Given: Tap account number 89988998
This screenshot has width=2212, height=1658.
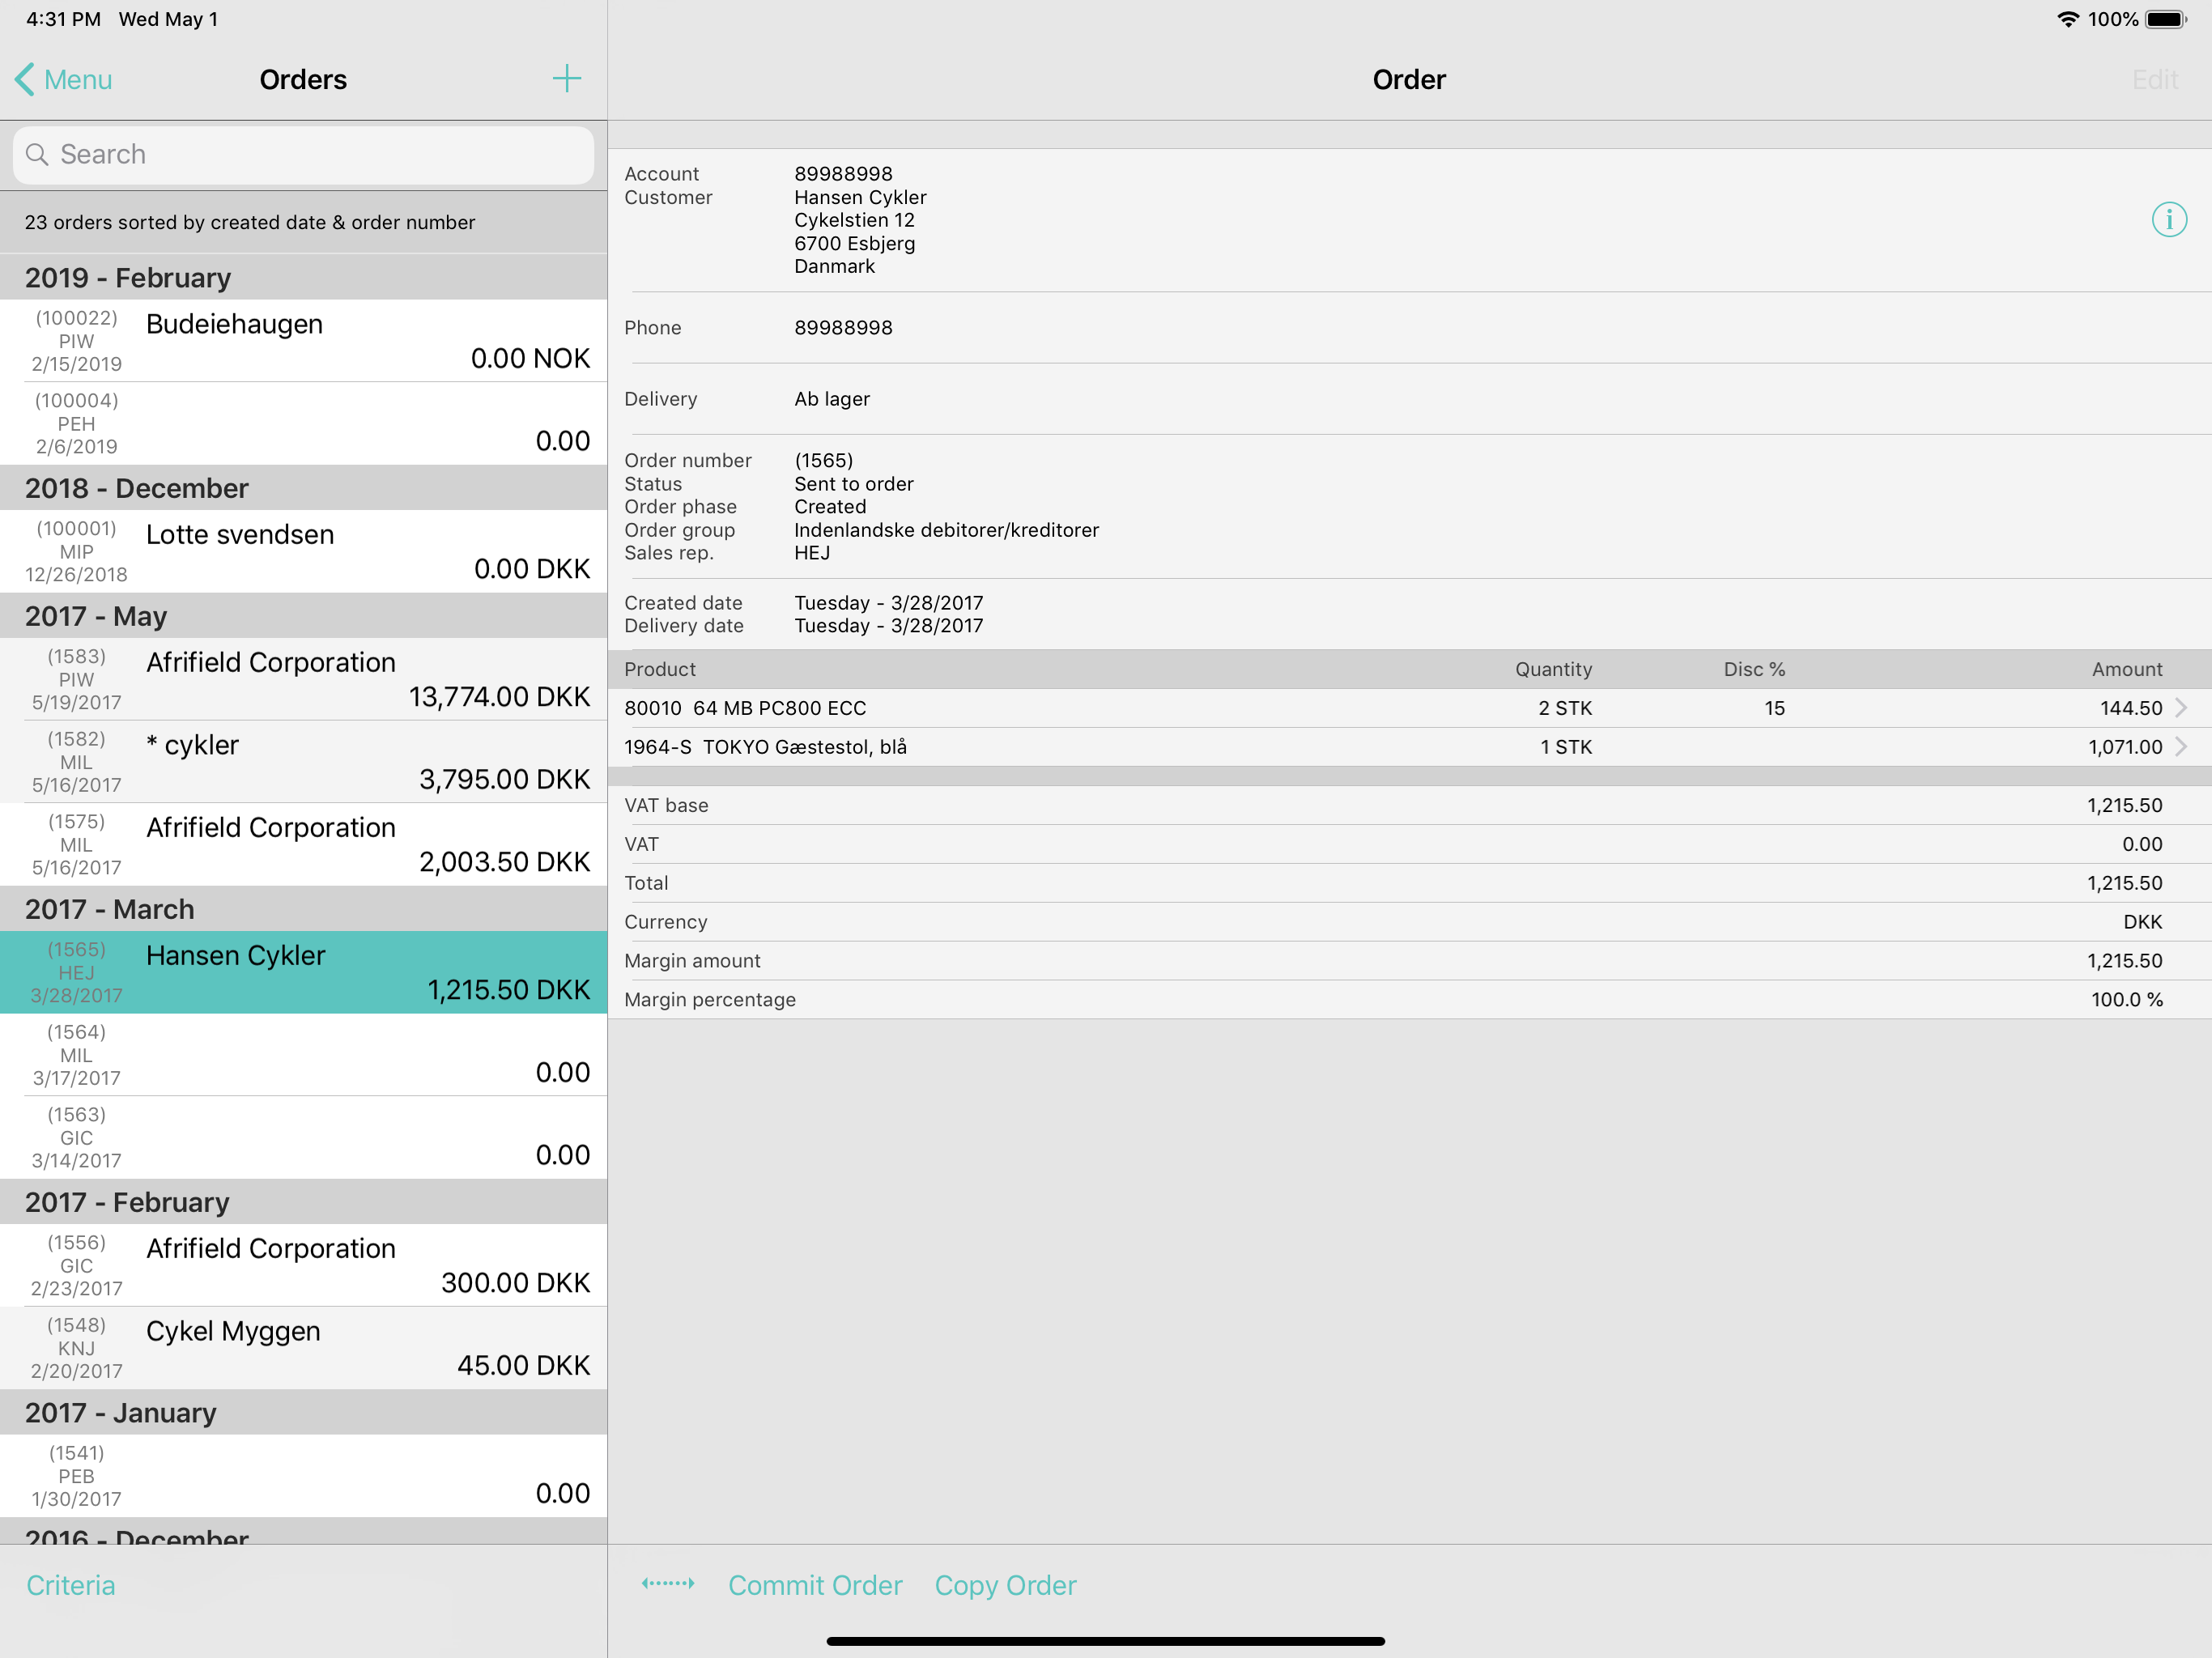Looking at the screenshot, I should click(843, 174).
